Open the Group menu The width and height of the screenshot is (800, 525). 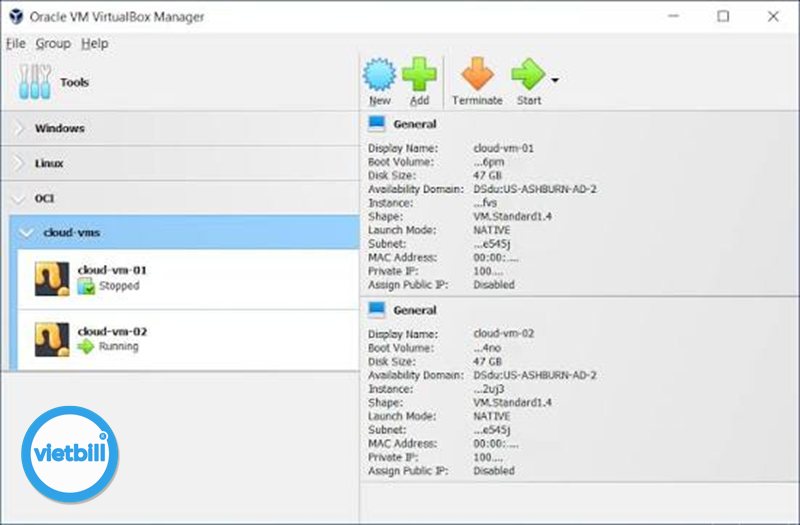click(53, 44)
